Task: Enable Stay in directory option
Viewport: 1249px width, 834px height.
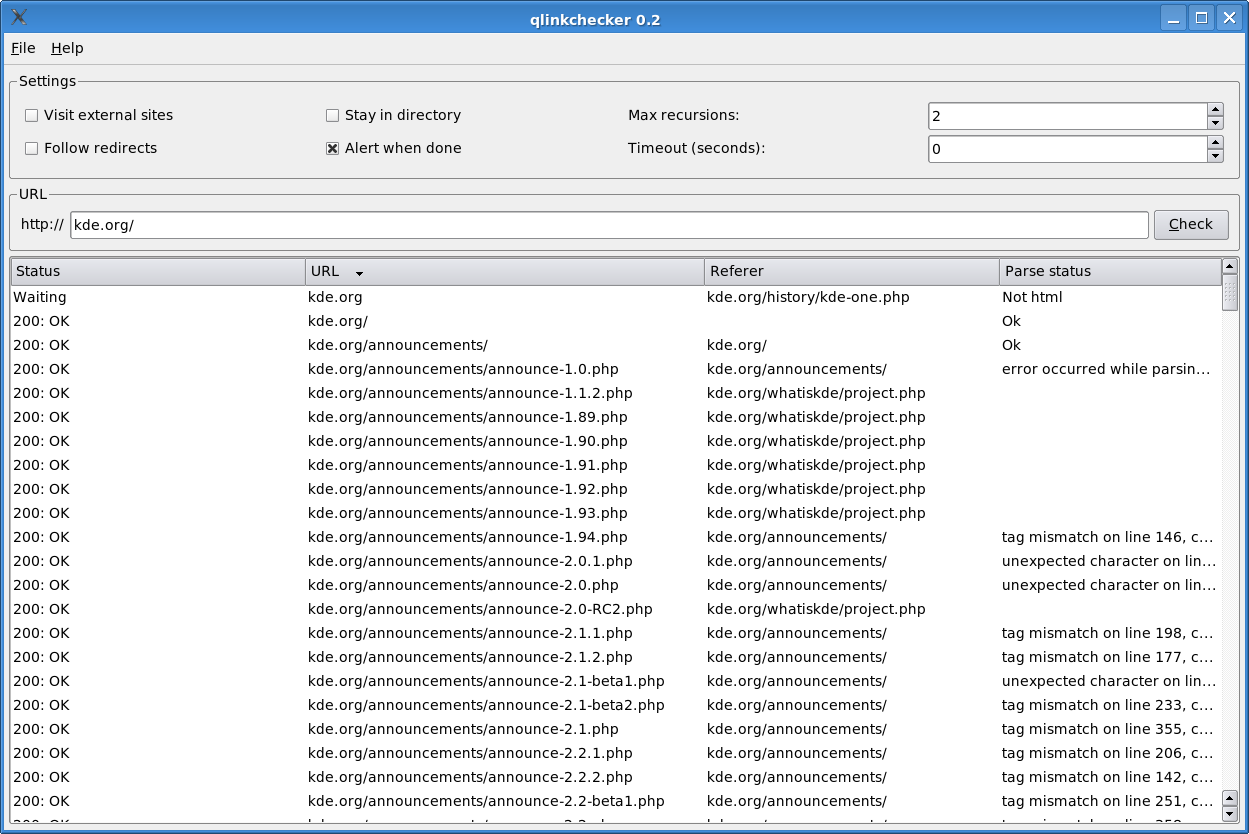Action: pos(394,115)
